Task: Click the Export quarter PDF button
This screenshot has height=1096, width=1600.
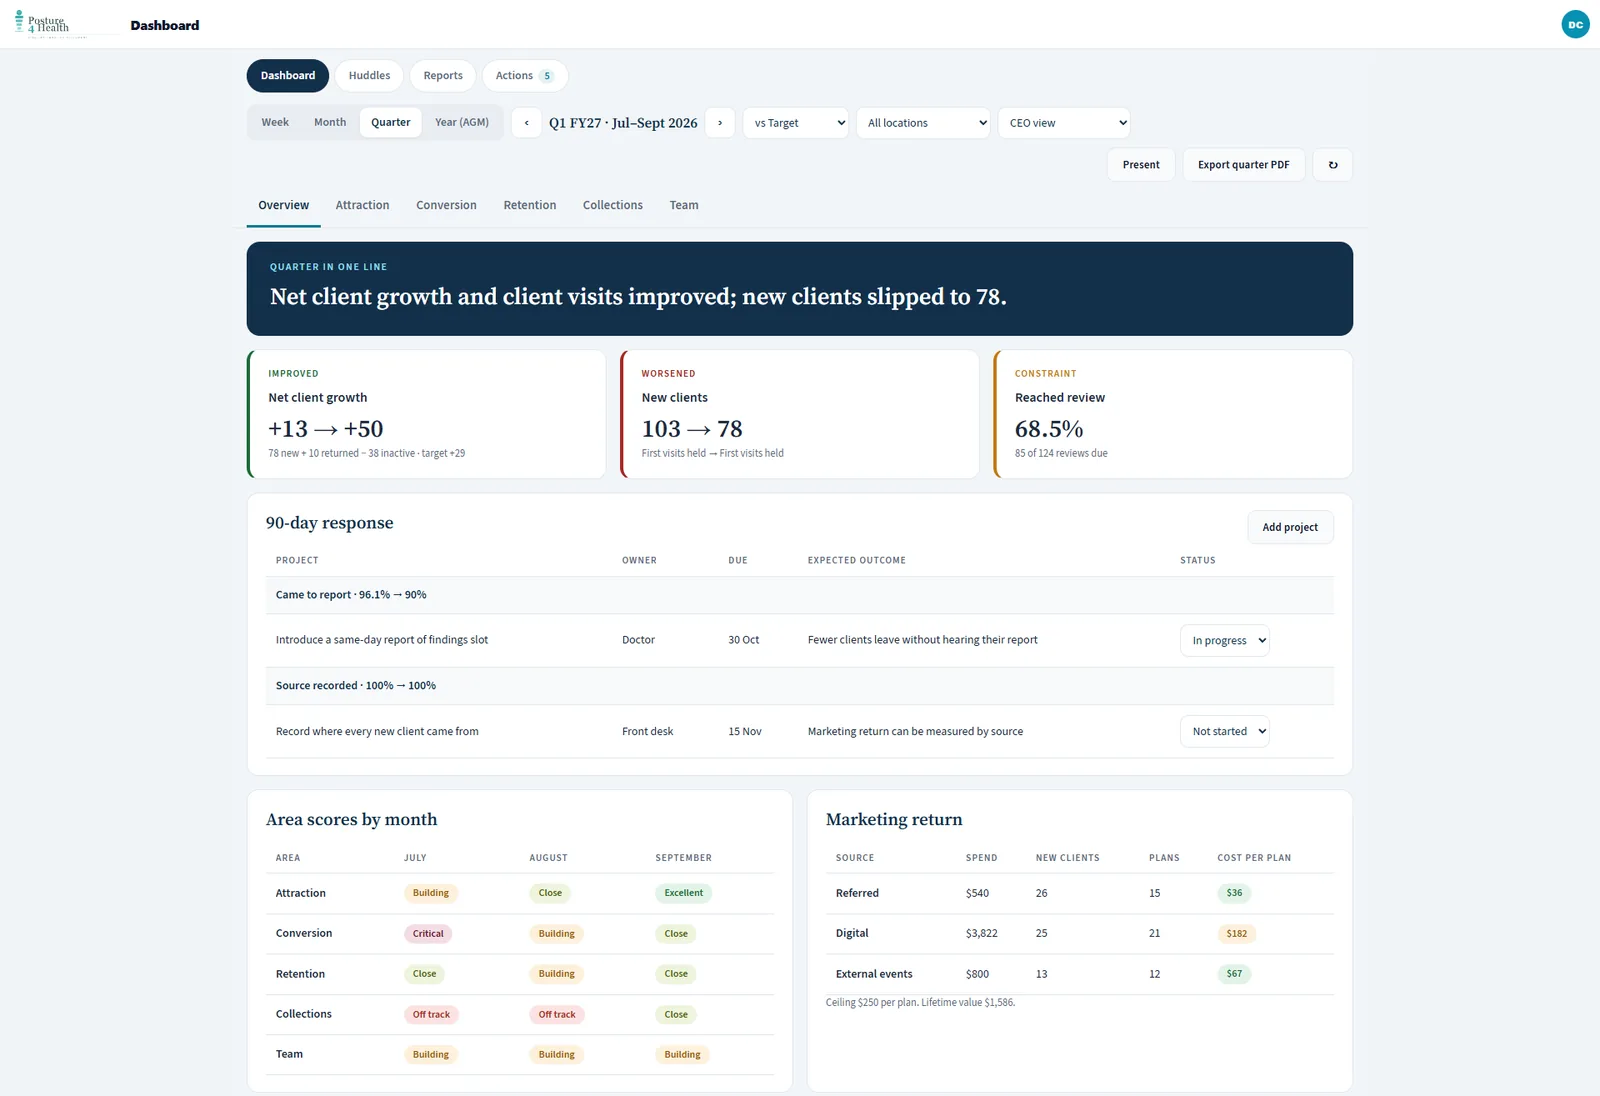Action: (x=1244, y=165)
